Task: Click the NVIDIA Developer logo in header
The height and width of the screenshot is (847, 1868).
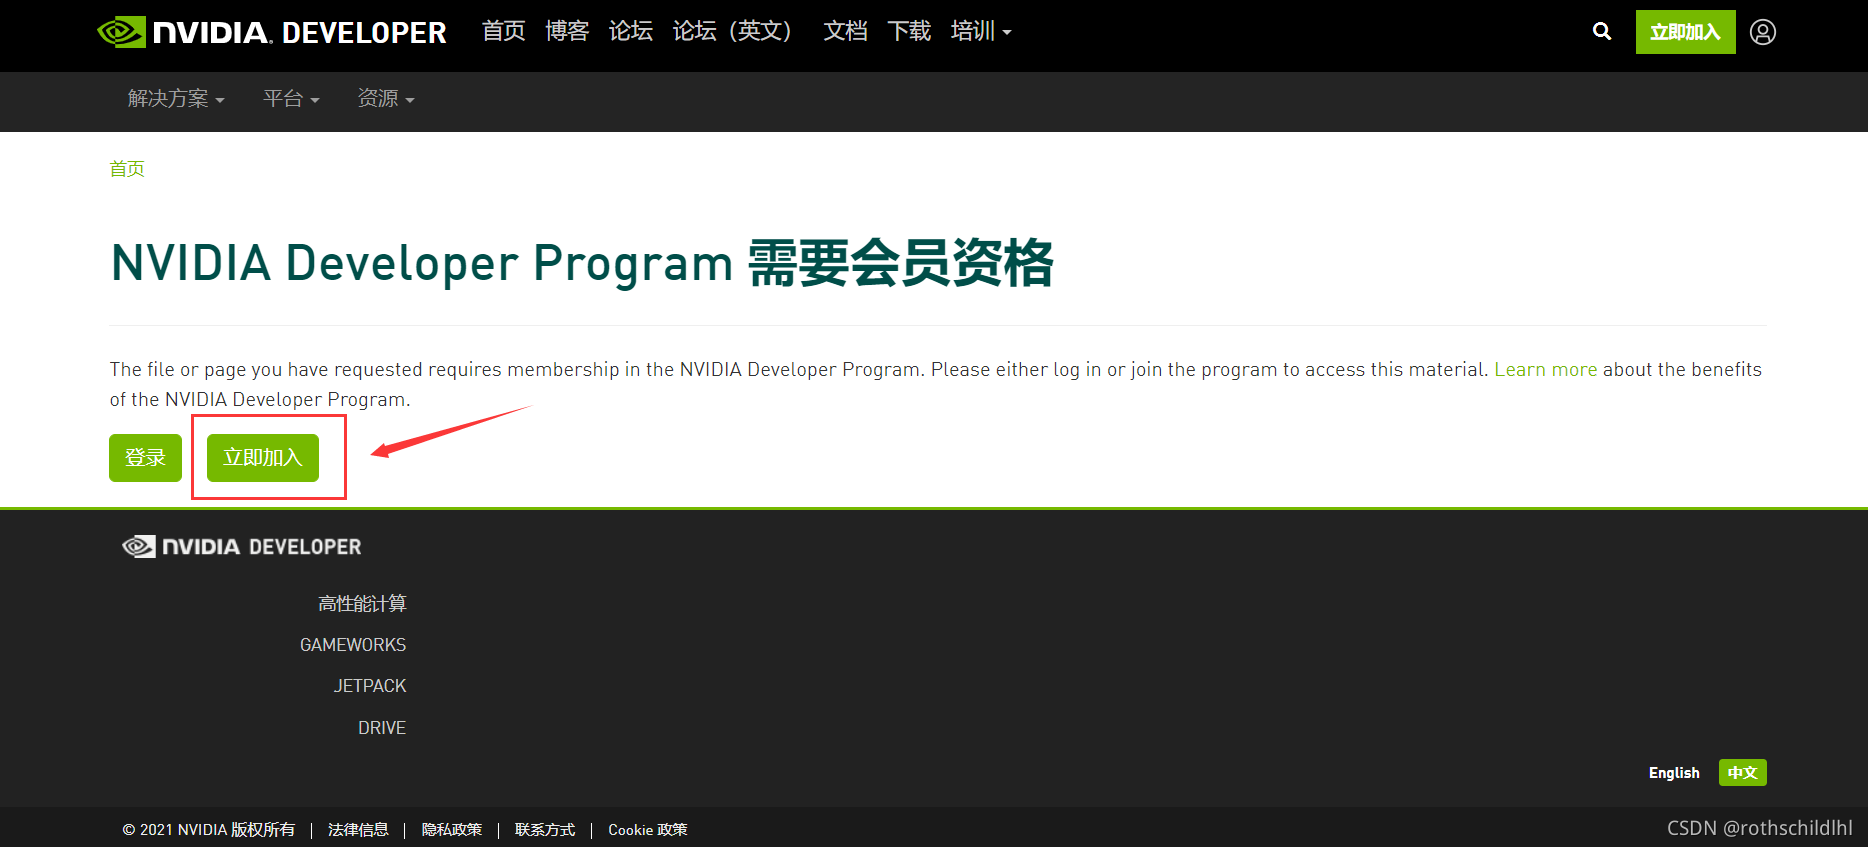Action: click(271, 32)
